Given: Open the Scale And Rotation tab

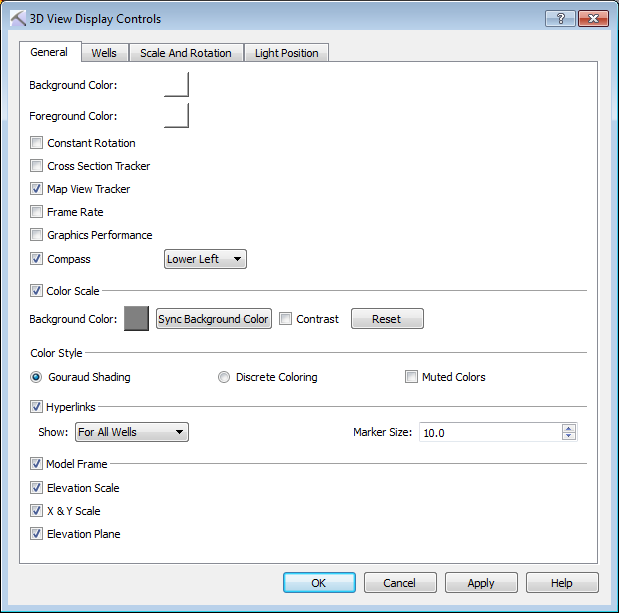Looking at the screenshot, I should click(x=186, y=53).
